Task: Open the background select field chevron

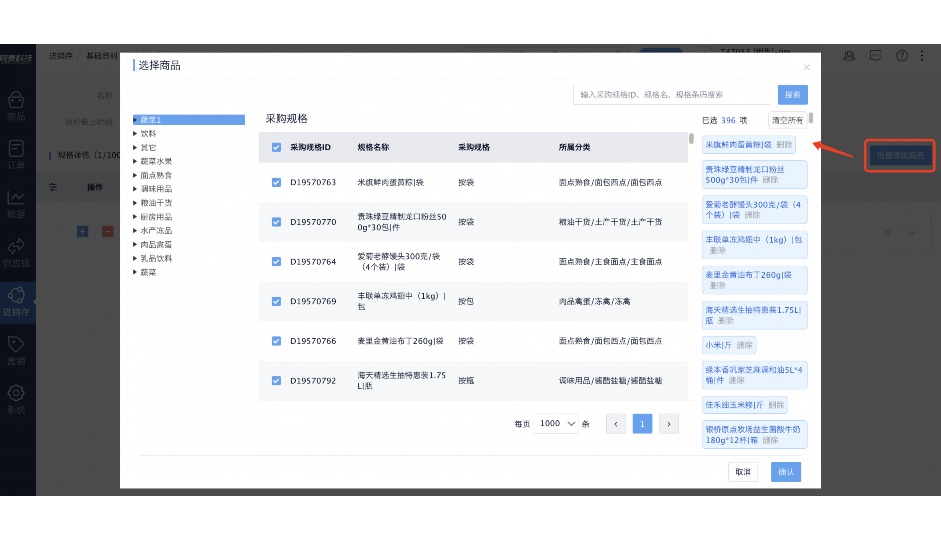Action: 912,232
